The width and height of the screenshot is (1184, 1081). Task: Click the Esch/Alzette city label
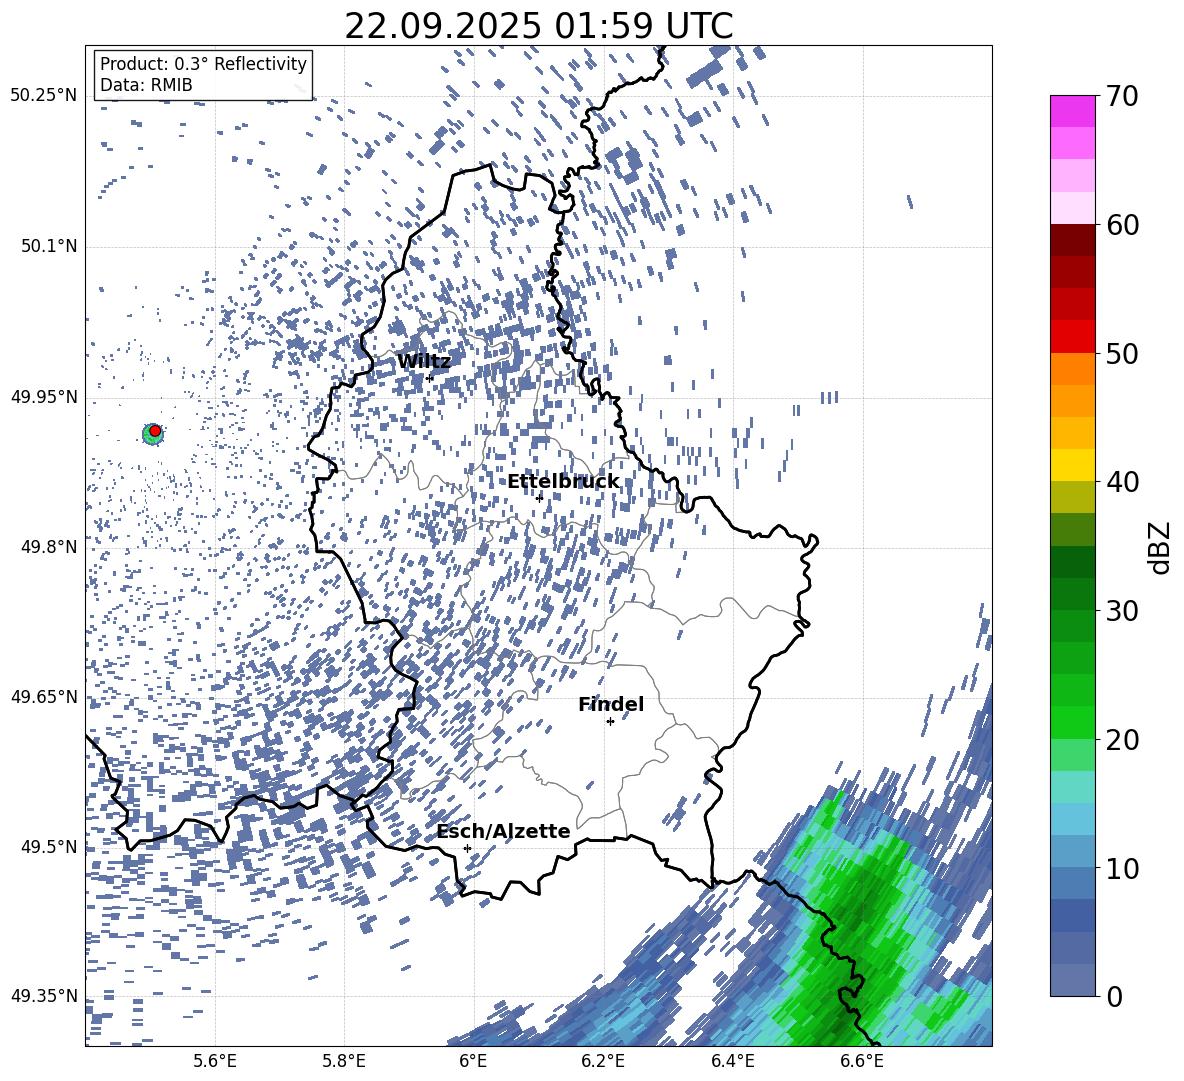click(503, 831)
